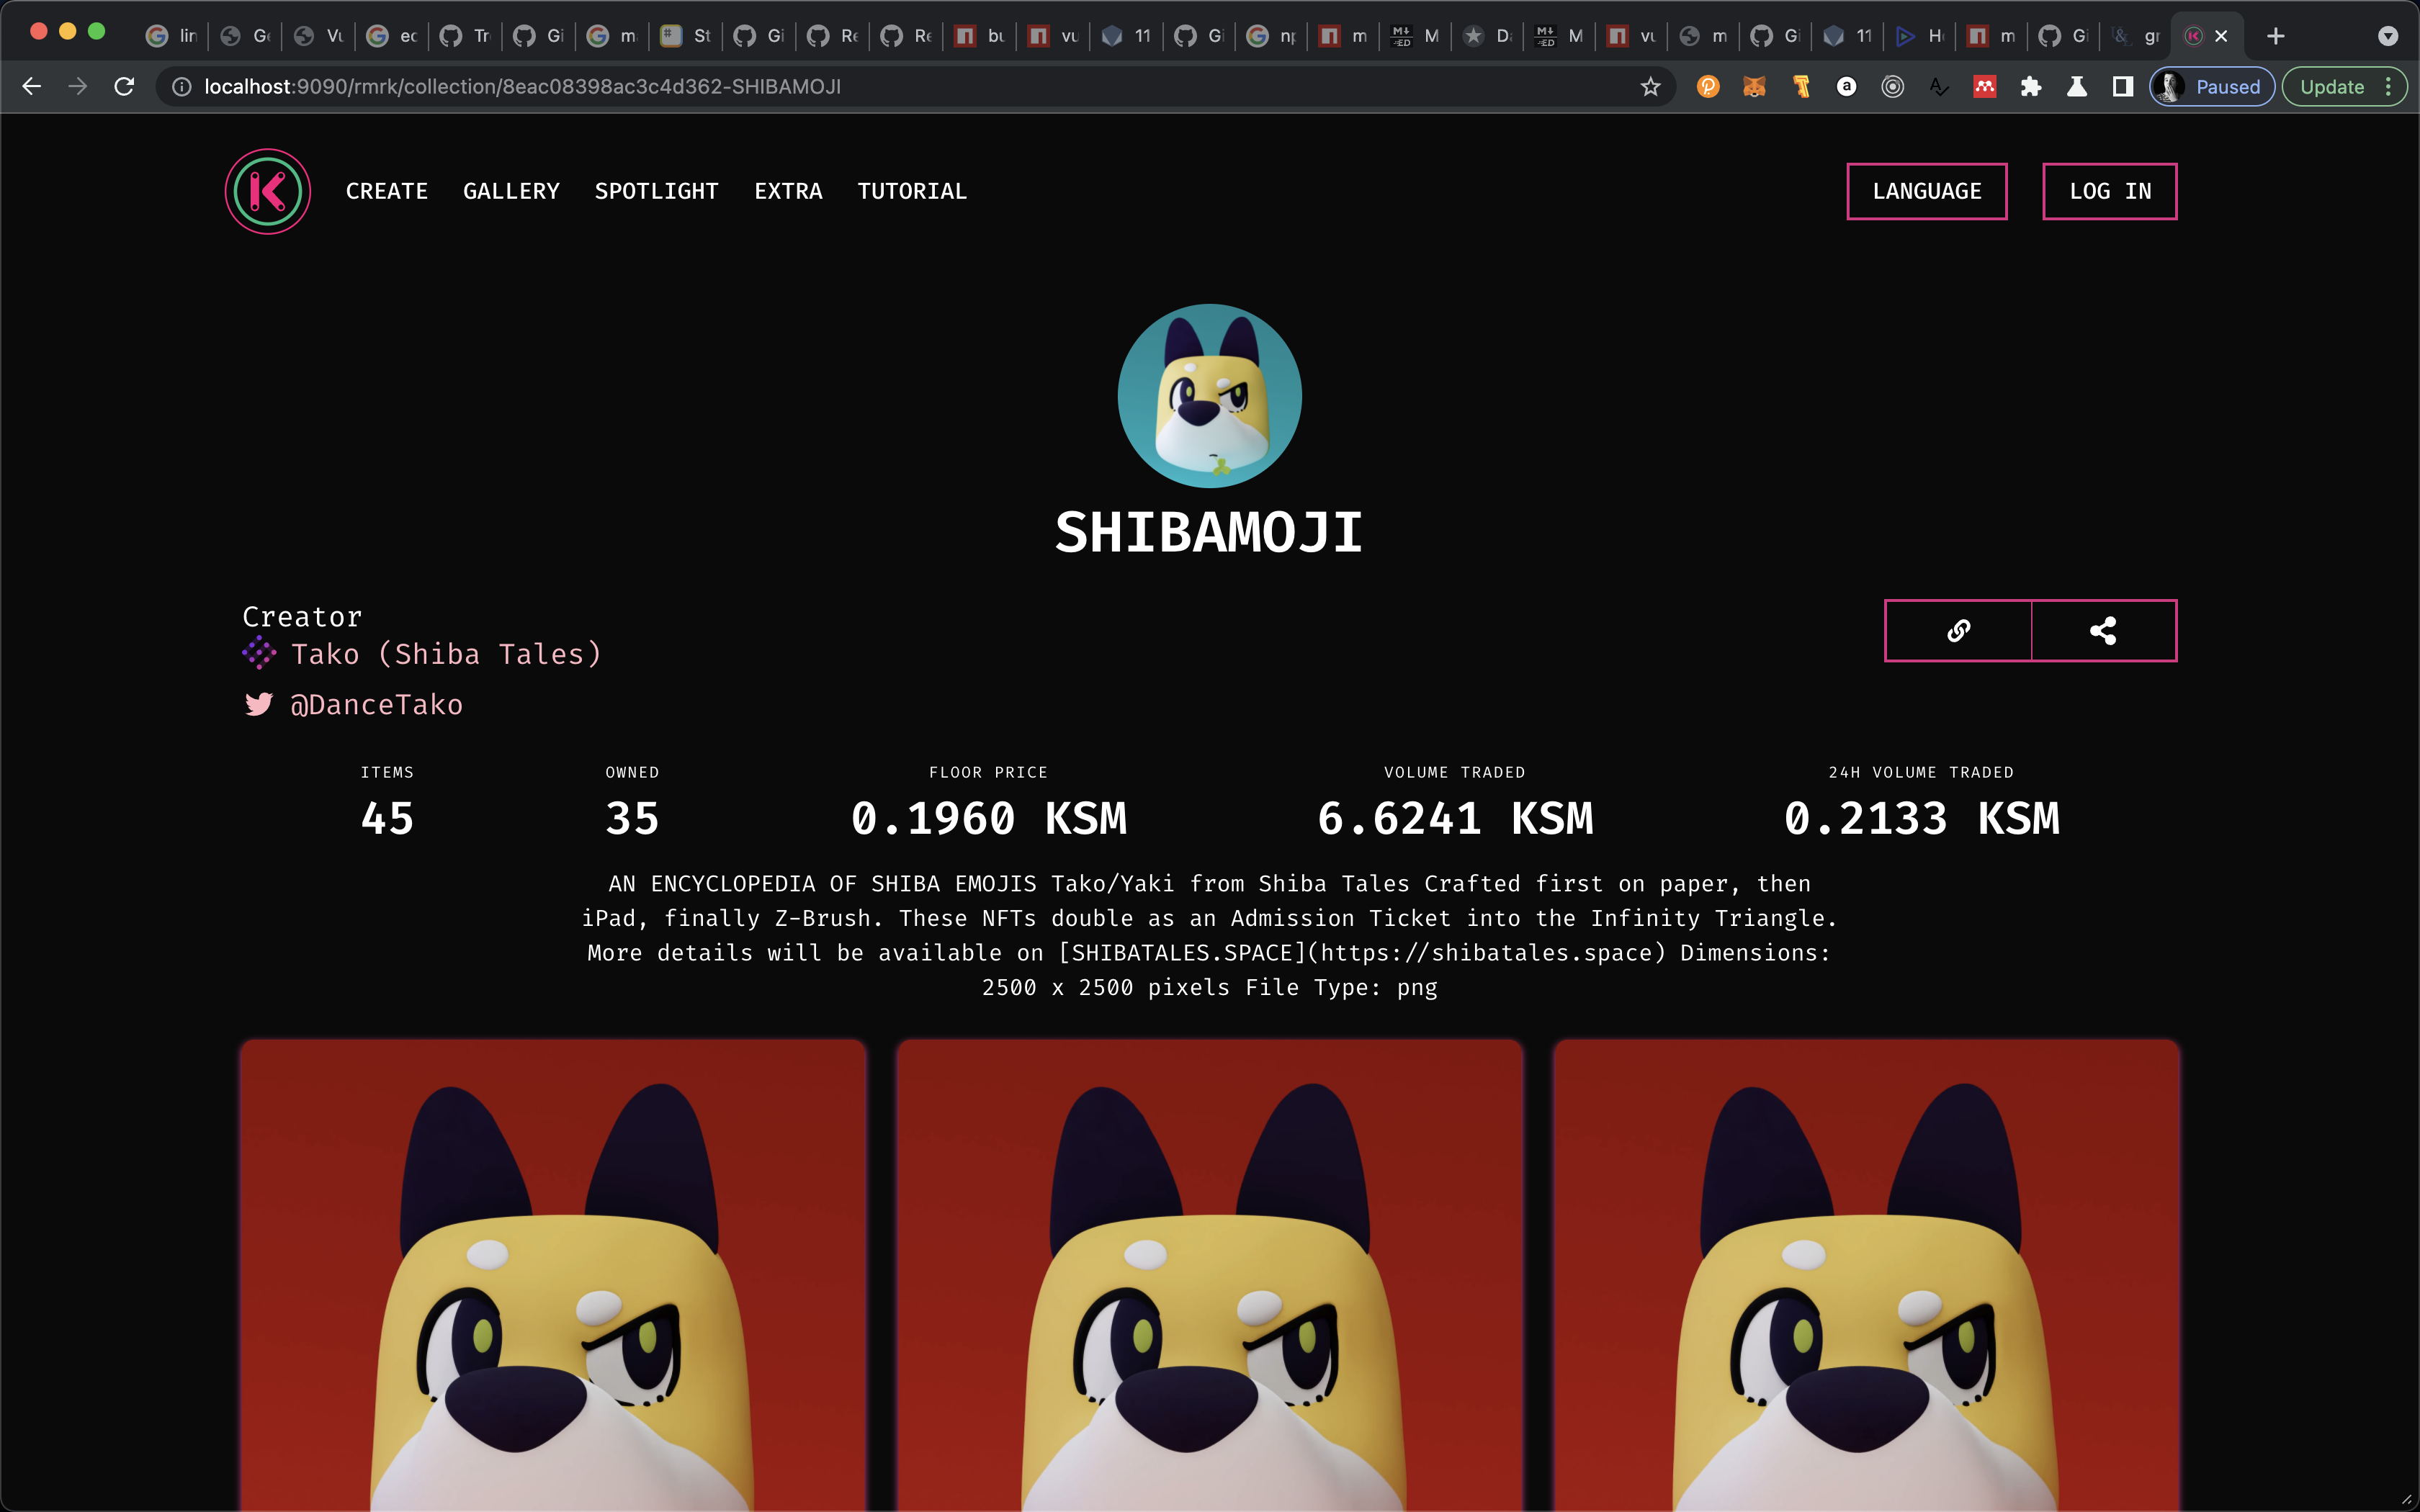Image resolution: width=2420 pixels, height=1512 pixels.
Task: Switch to the 'bu' npm tab
Action: point(980,36)
